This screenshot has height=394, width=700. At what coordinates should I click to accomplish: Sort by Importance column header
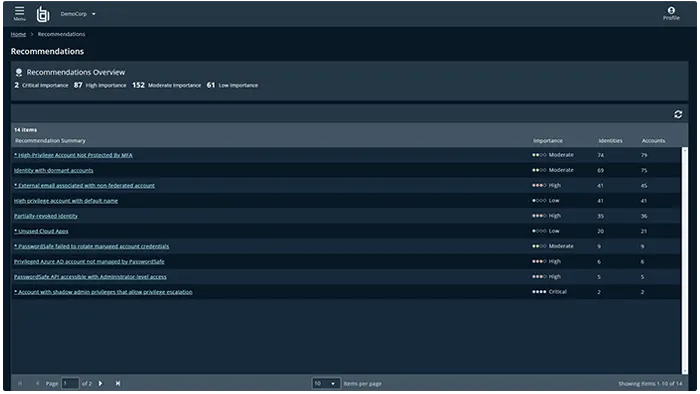[x=548, y=141]
